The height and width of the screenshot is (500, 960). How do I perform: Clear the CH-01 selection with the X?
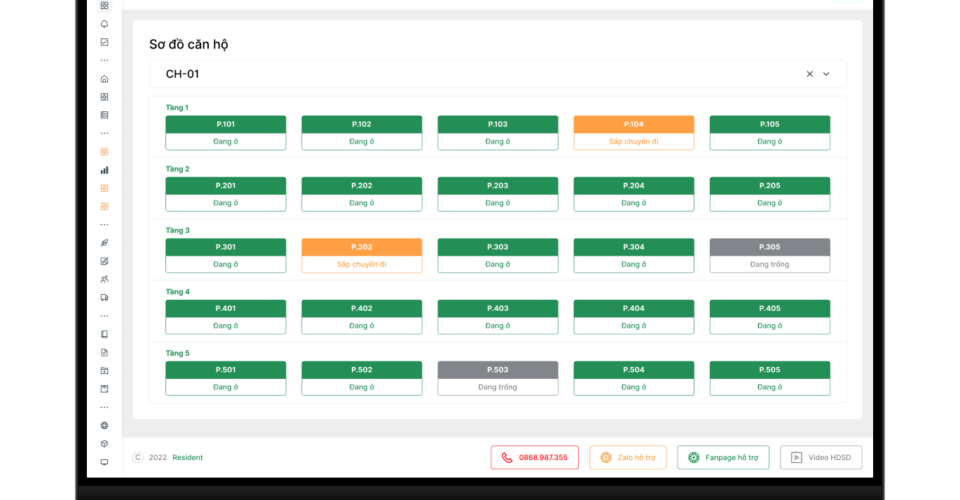click(x=809, y=74)
